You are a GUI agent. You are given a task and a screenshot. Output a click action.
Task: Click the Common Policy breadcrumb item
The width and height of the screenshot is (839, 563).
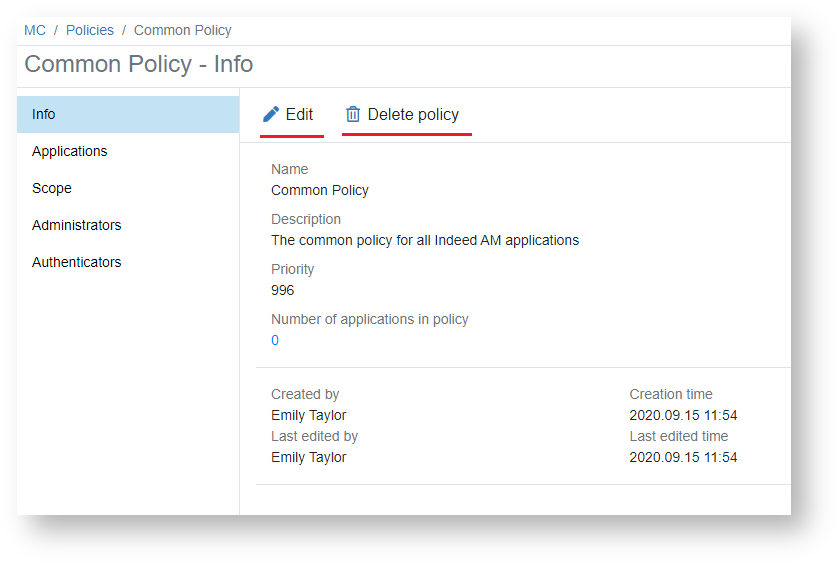click(x=182, y=31)
